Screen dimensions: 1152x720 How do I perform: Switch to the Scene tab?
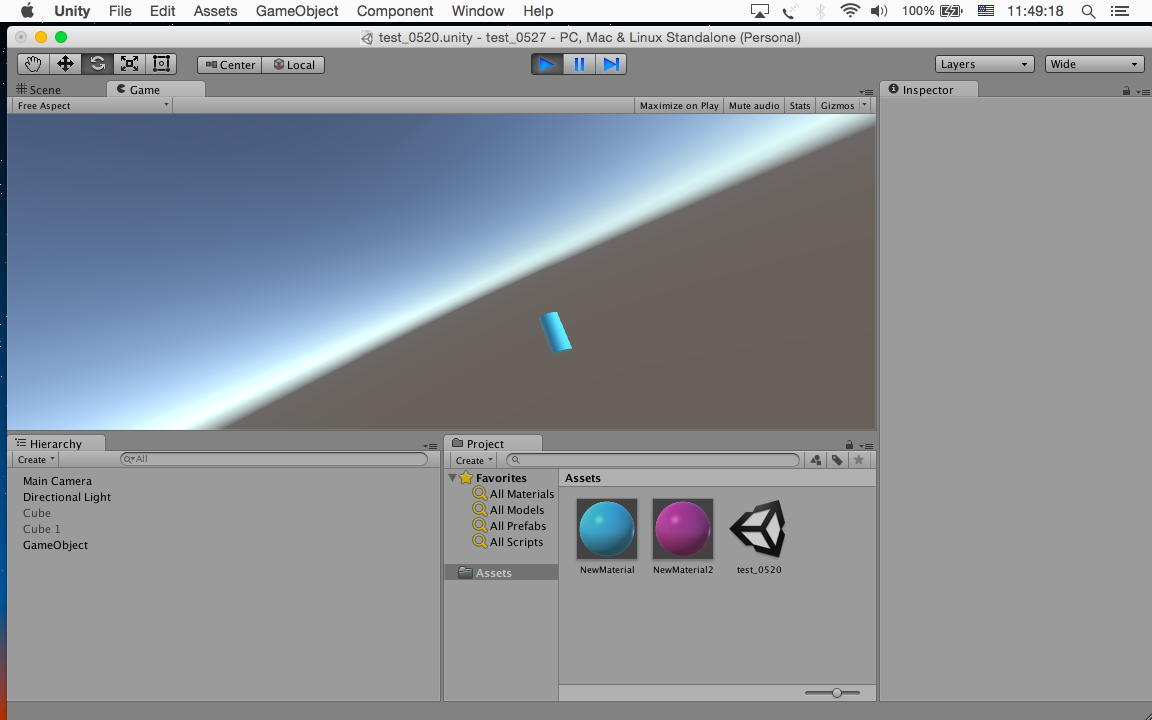coord(39,90)
